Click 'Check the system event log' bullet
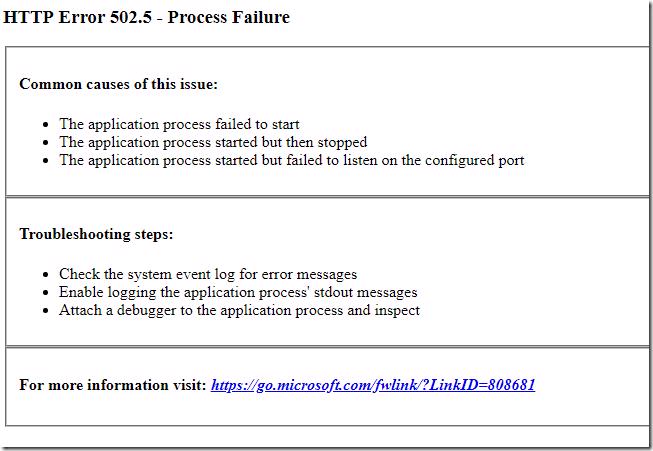The image size is (653, 451). click(x=208, y=274)
